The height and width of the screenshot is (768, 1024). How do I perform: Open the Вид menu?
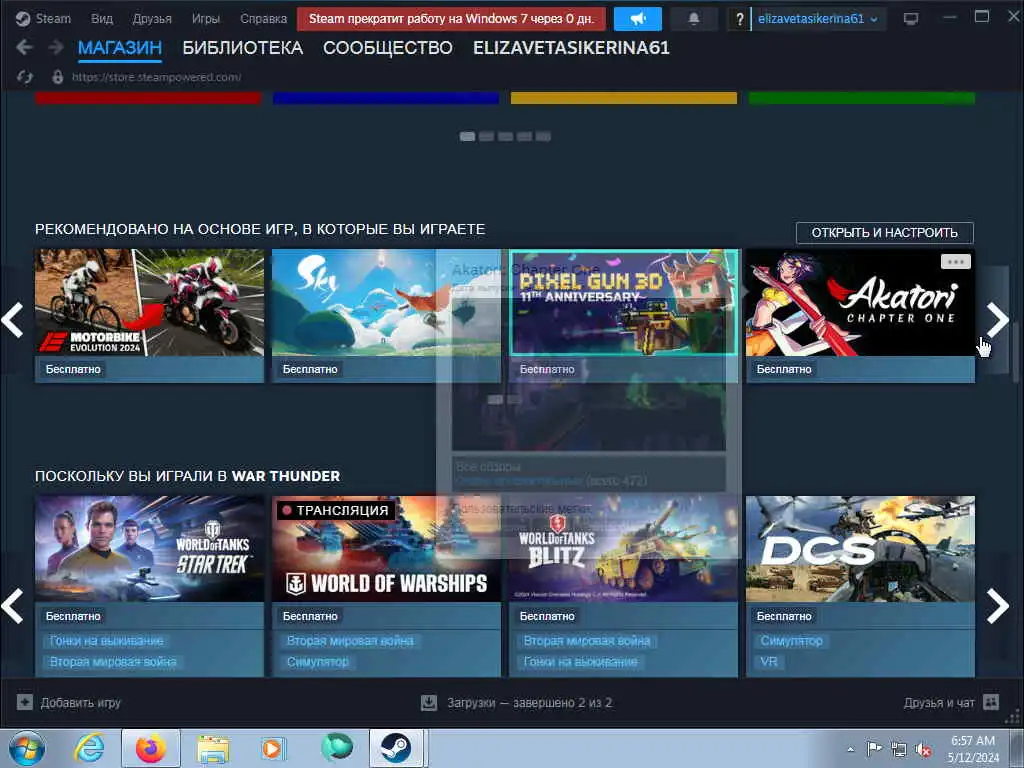[101, 19]
